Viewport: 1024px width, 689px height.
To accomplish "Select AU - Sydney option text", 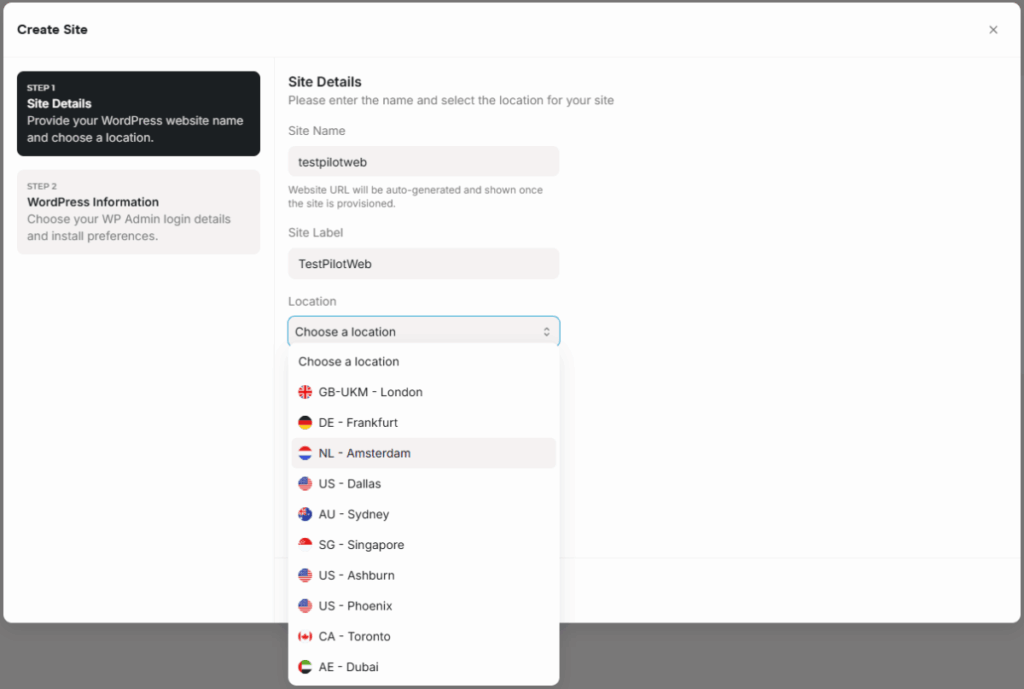I will coord(354,514).
